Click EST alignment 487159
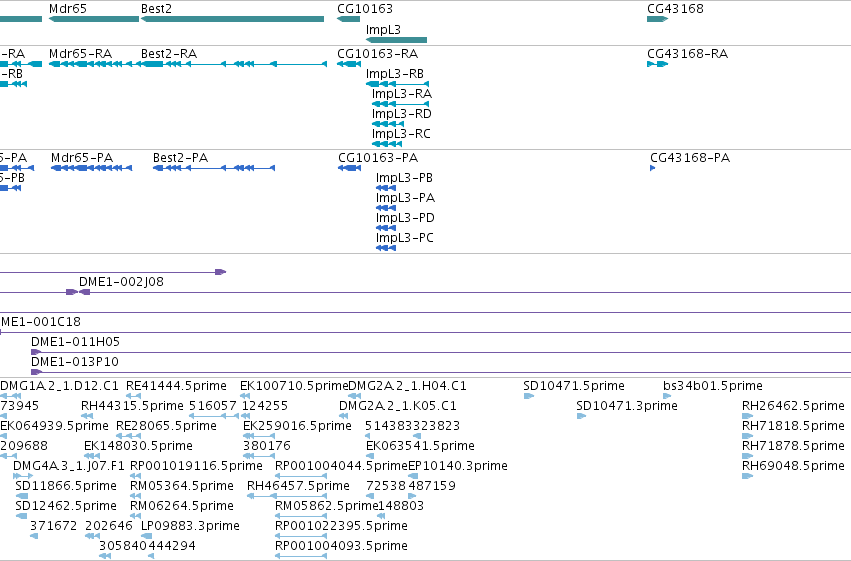This screenshot has height=561, width=851. 432,486
